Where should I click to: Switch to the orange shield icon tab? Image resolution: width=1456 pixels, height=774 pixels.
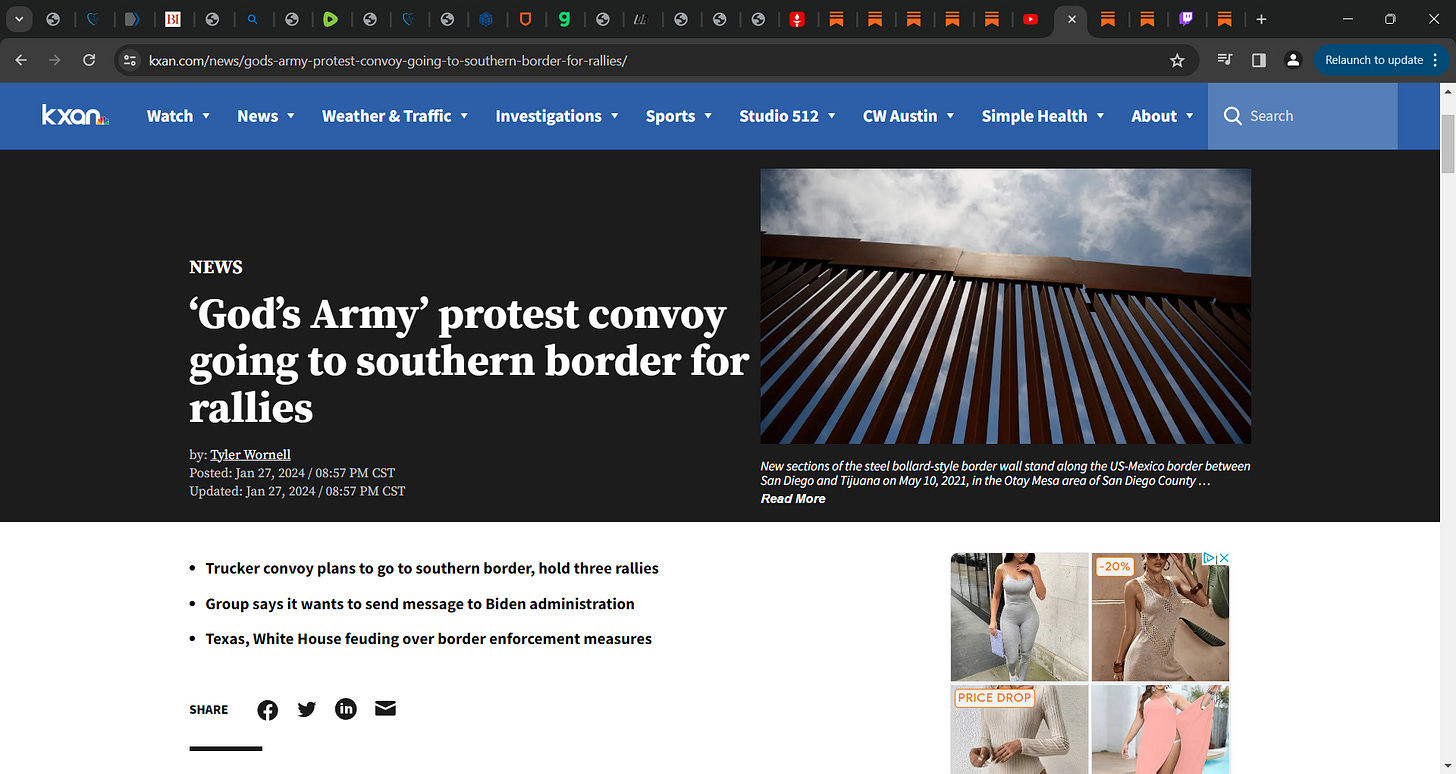(525, 19)
